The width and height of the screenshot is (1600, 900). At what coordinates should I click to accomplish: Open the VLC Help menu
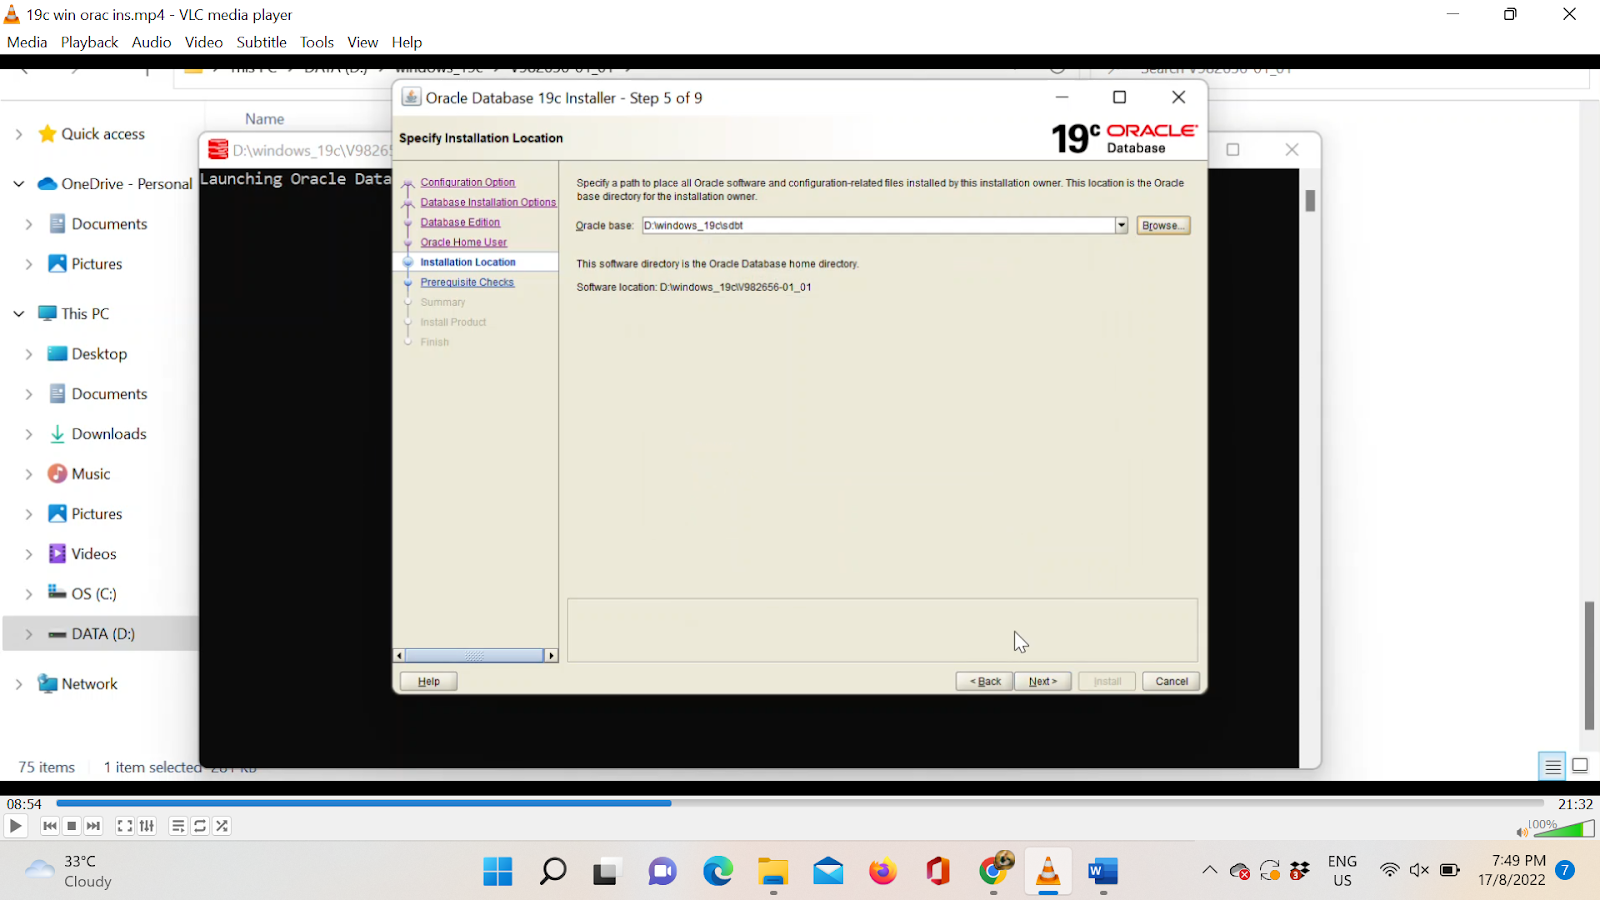[406, 42]
